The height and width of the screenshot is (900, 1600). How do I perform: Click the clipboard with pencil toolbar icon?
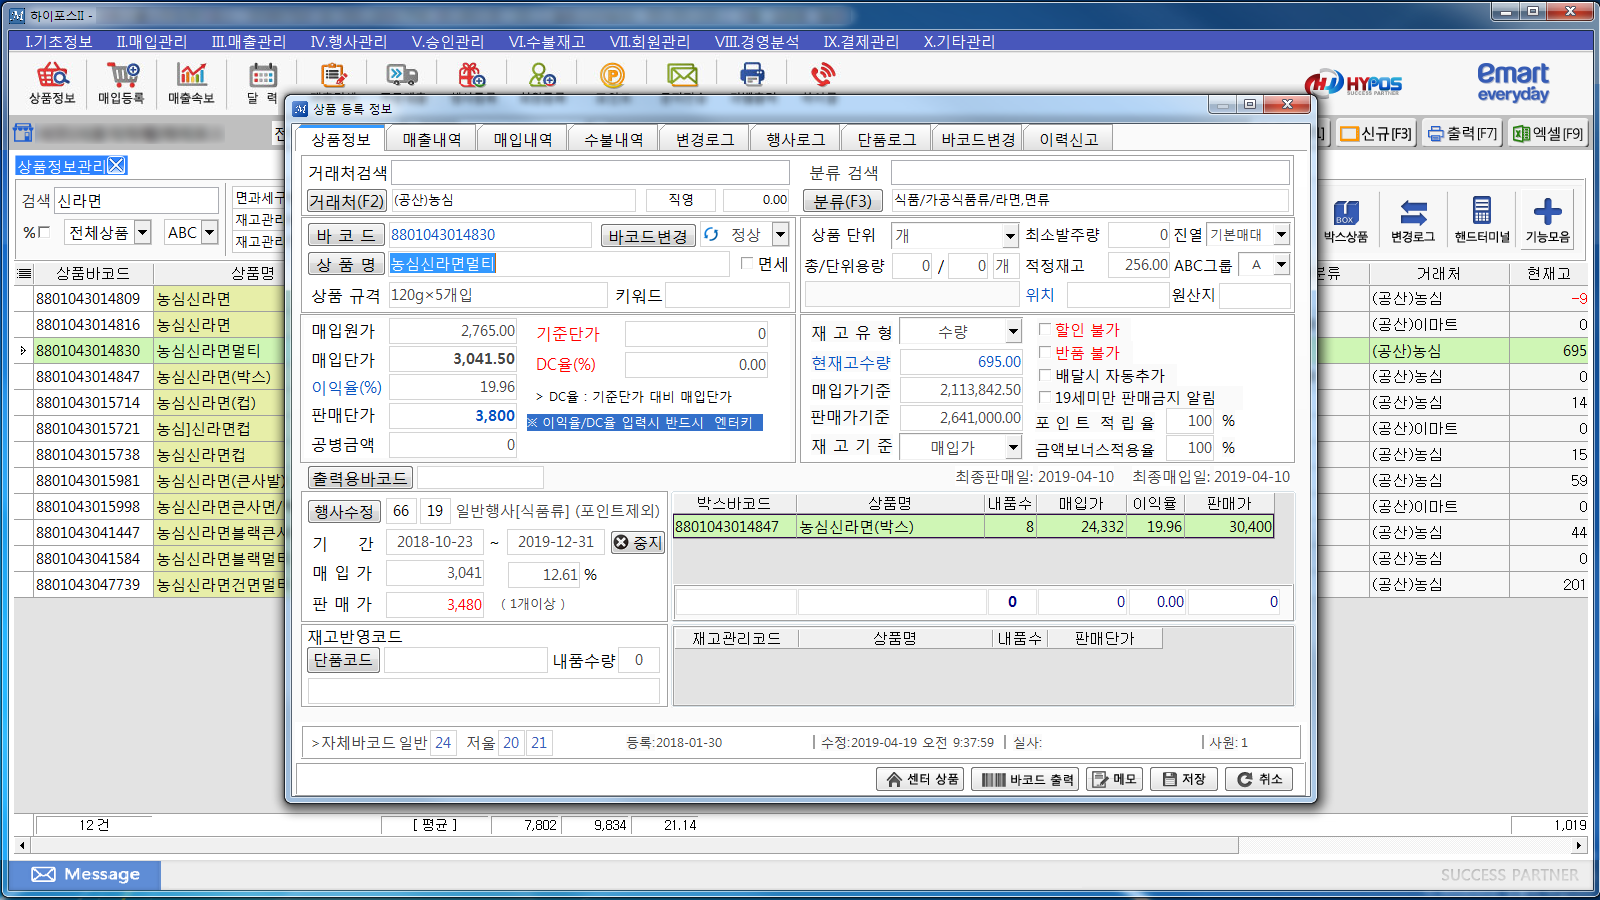(x=333, y=75)
